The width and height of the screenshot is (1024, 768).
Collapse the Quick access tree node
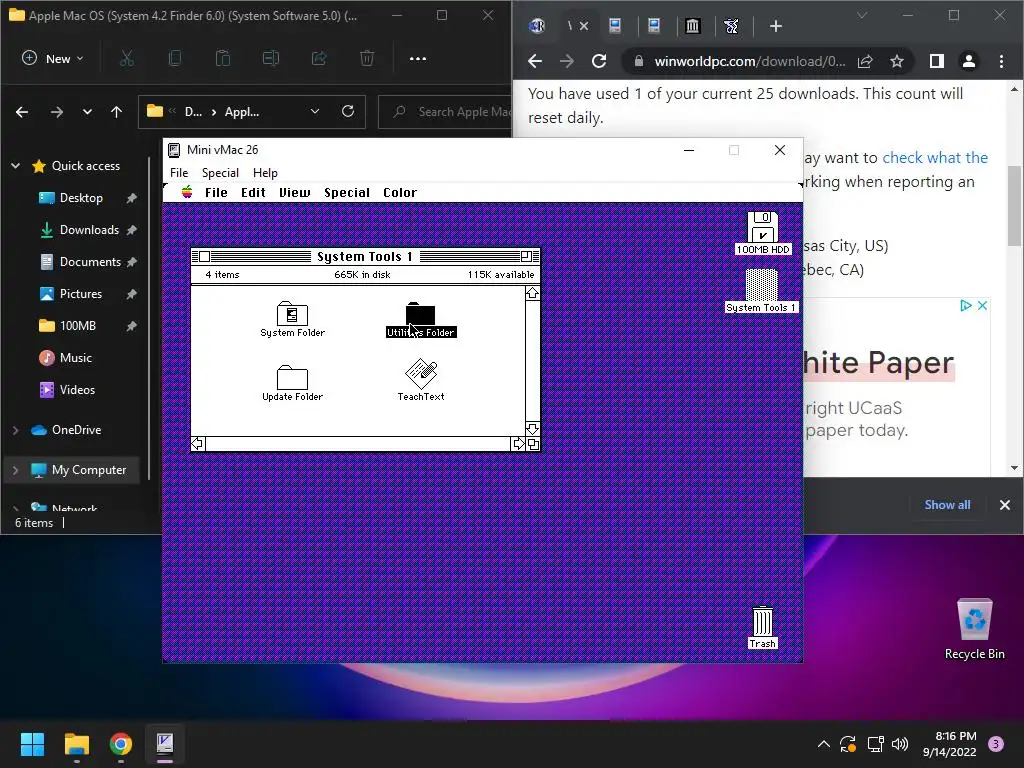pyautogui.click(x=16, y=166)
